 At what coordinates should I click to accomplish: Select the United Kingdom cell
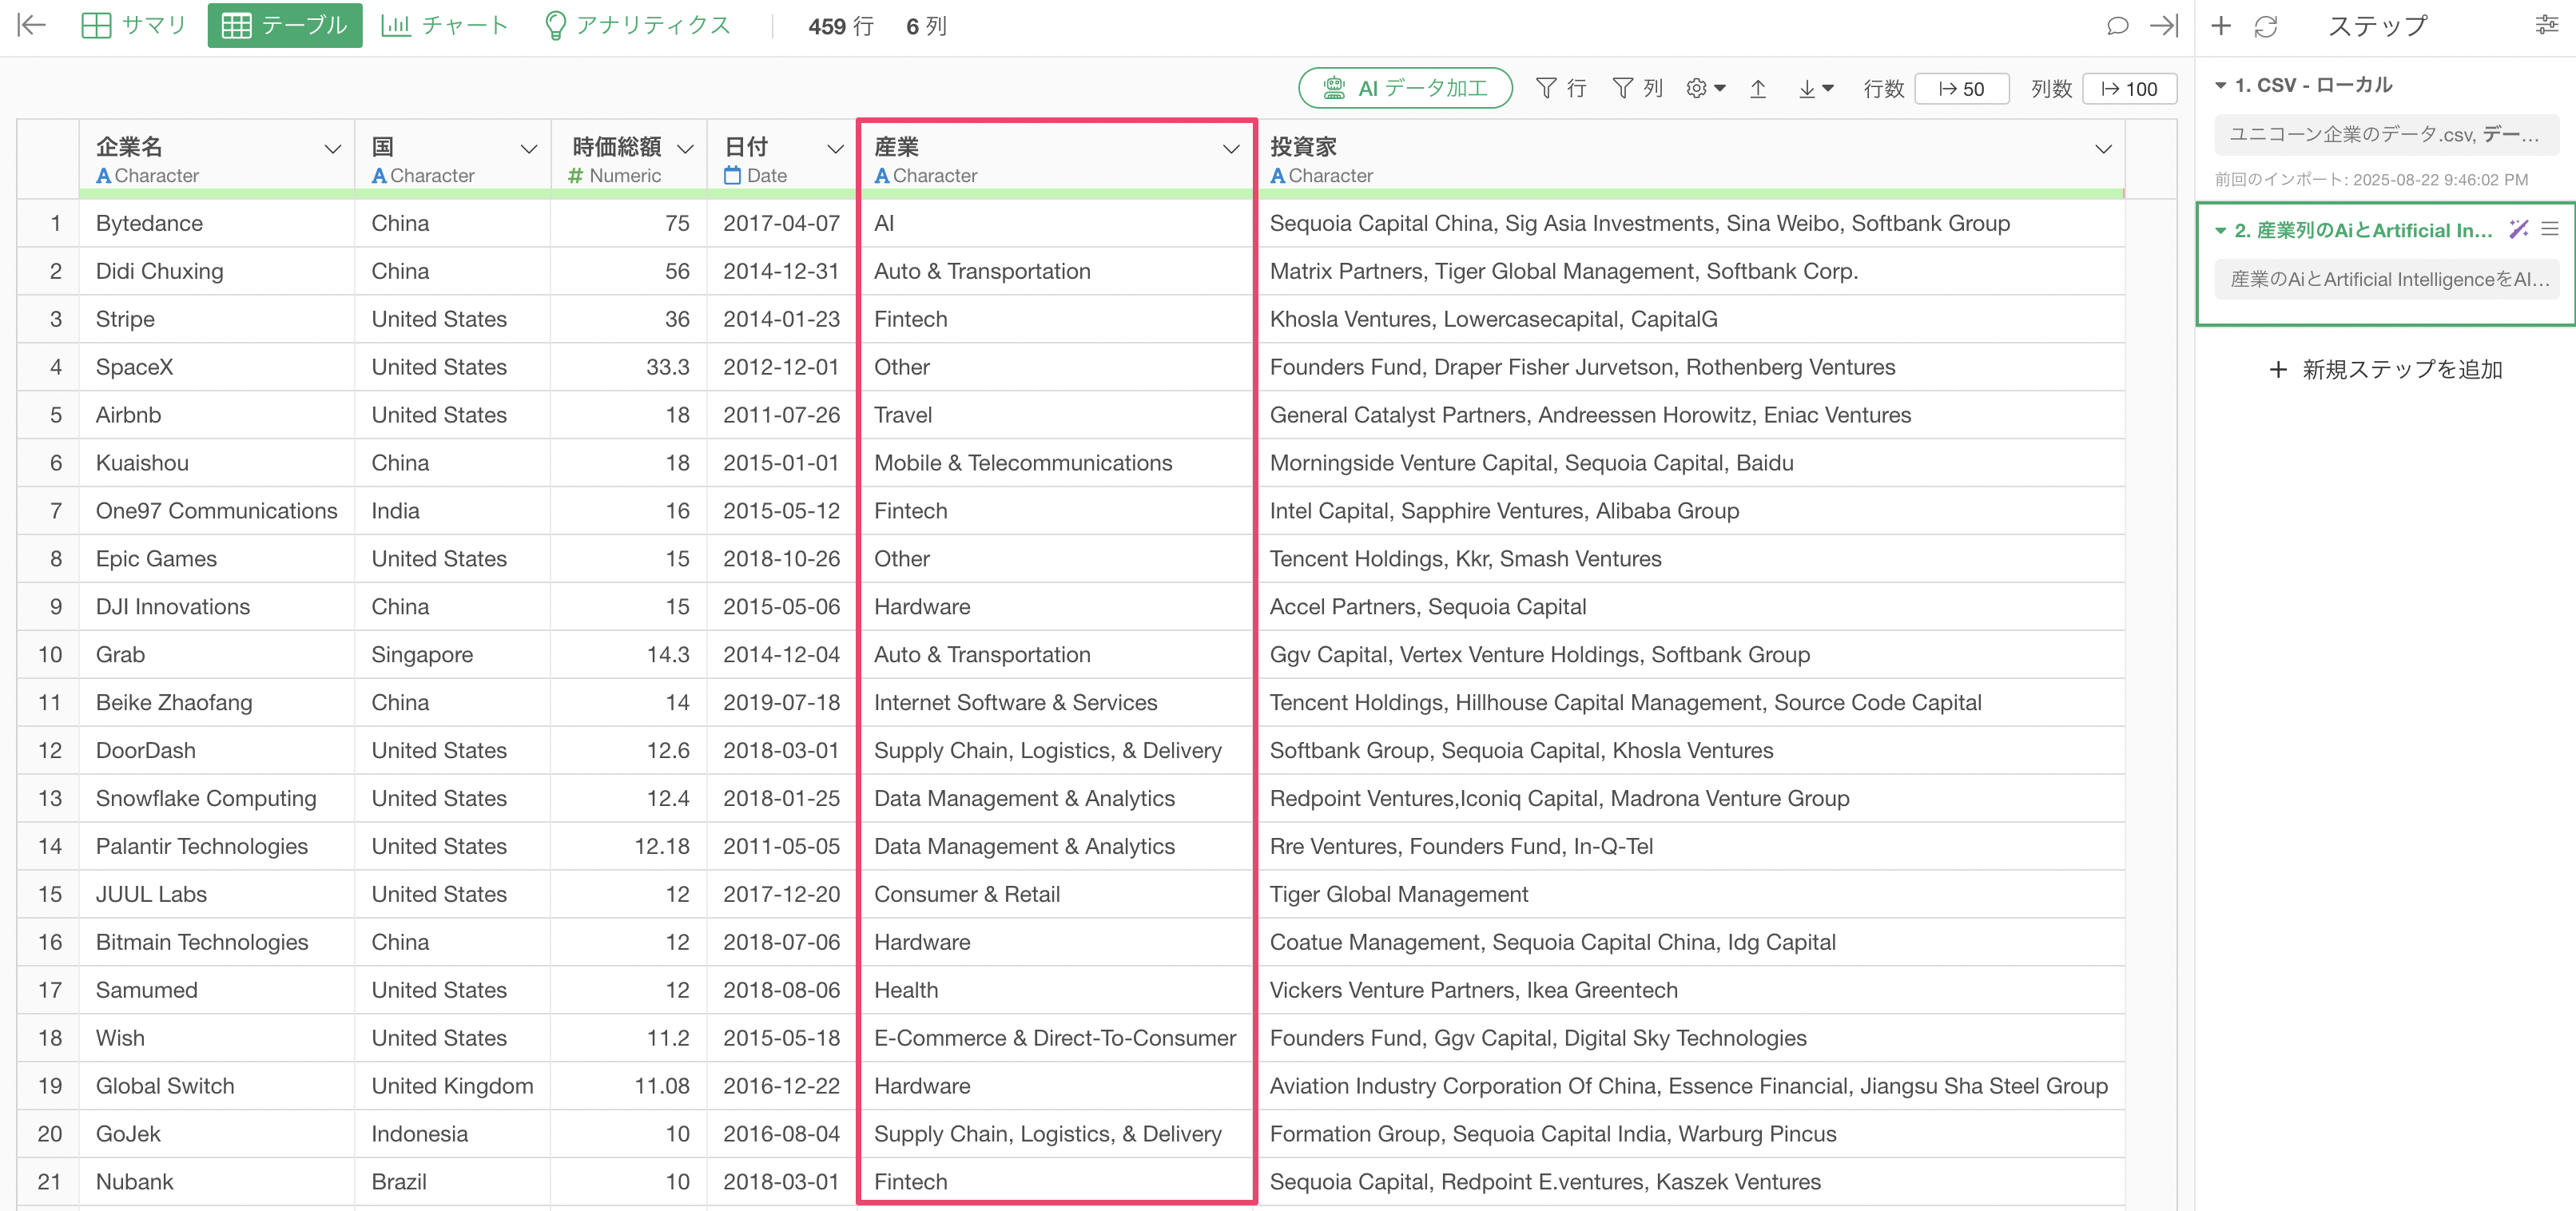point(452,1086)
